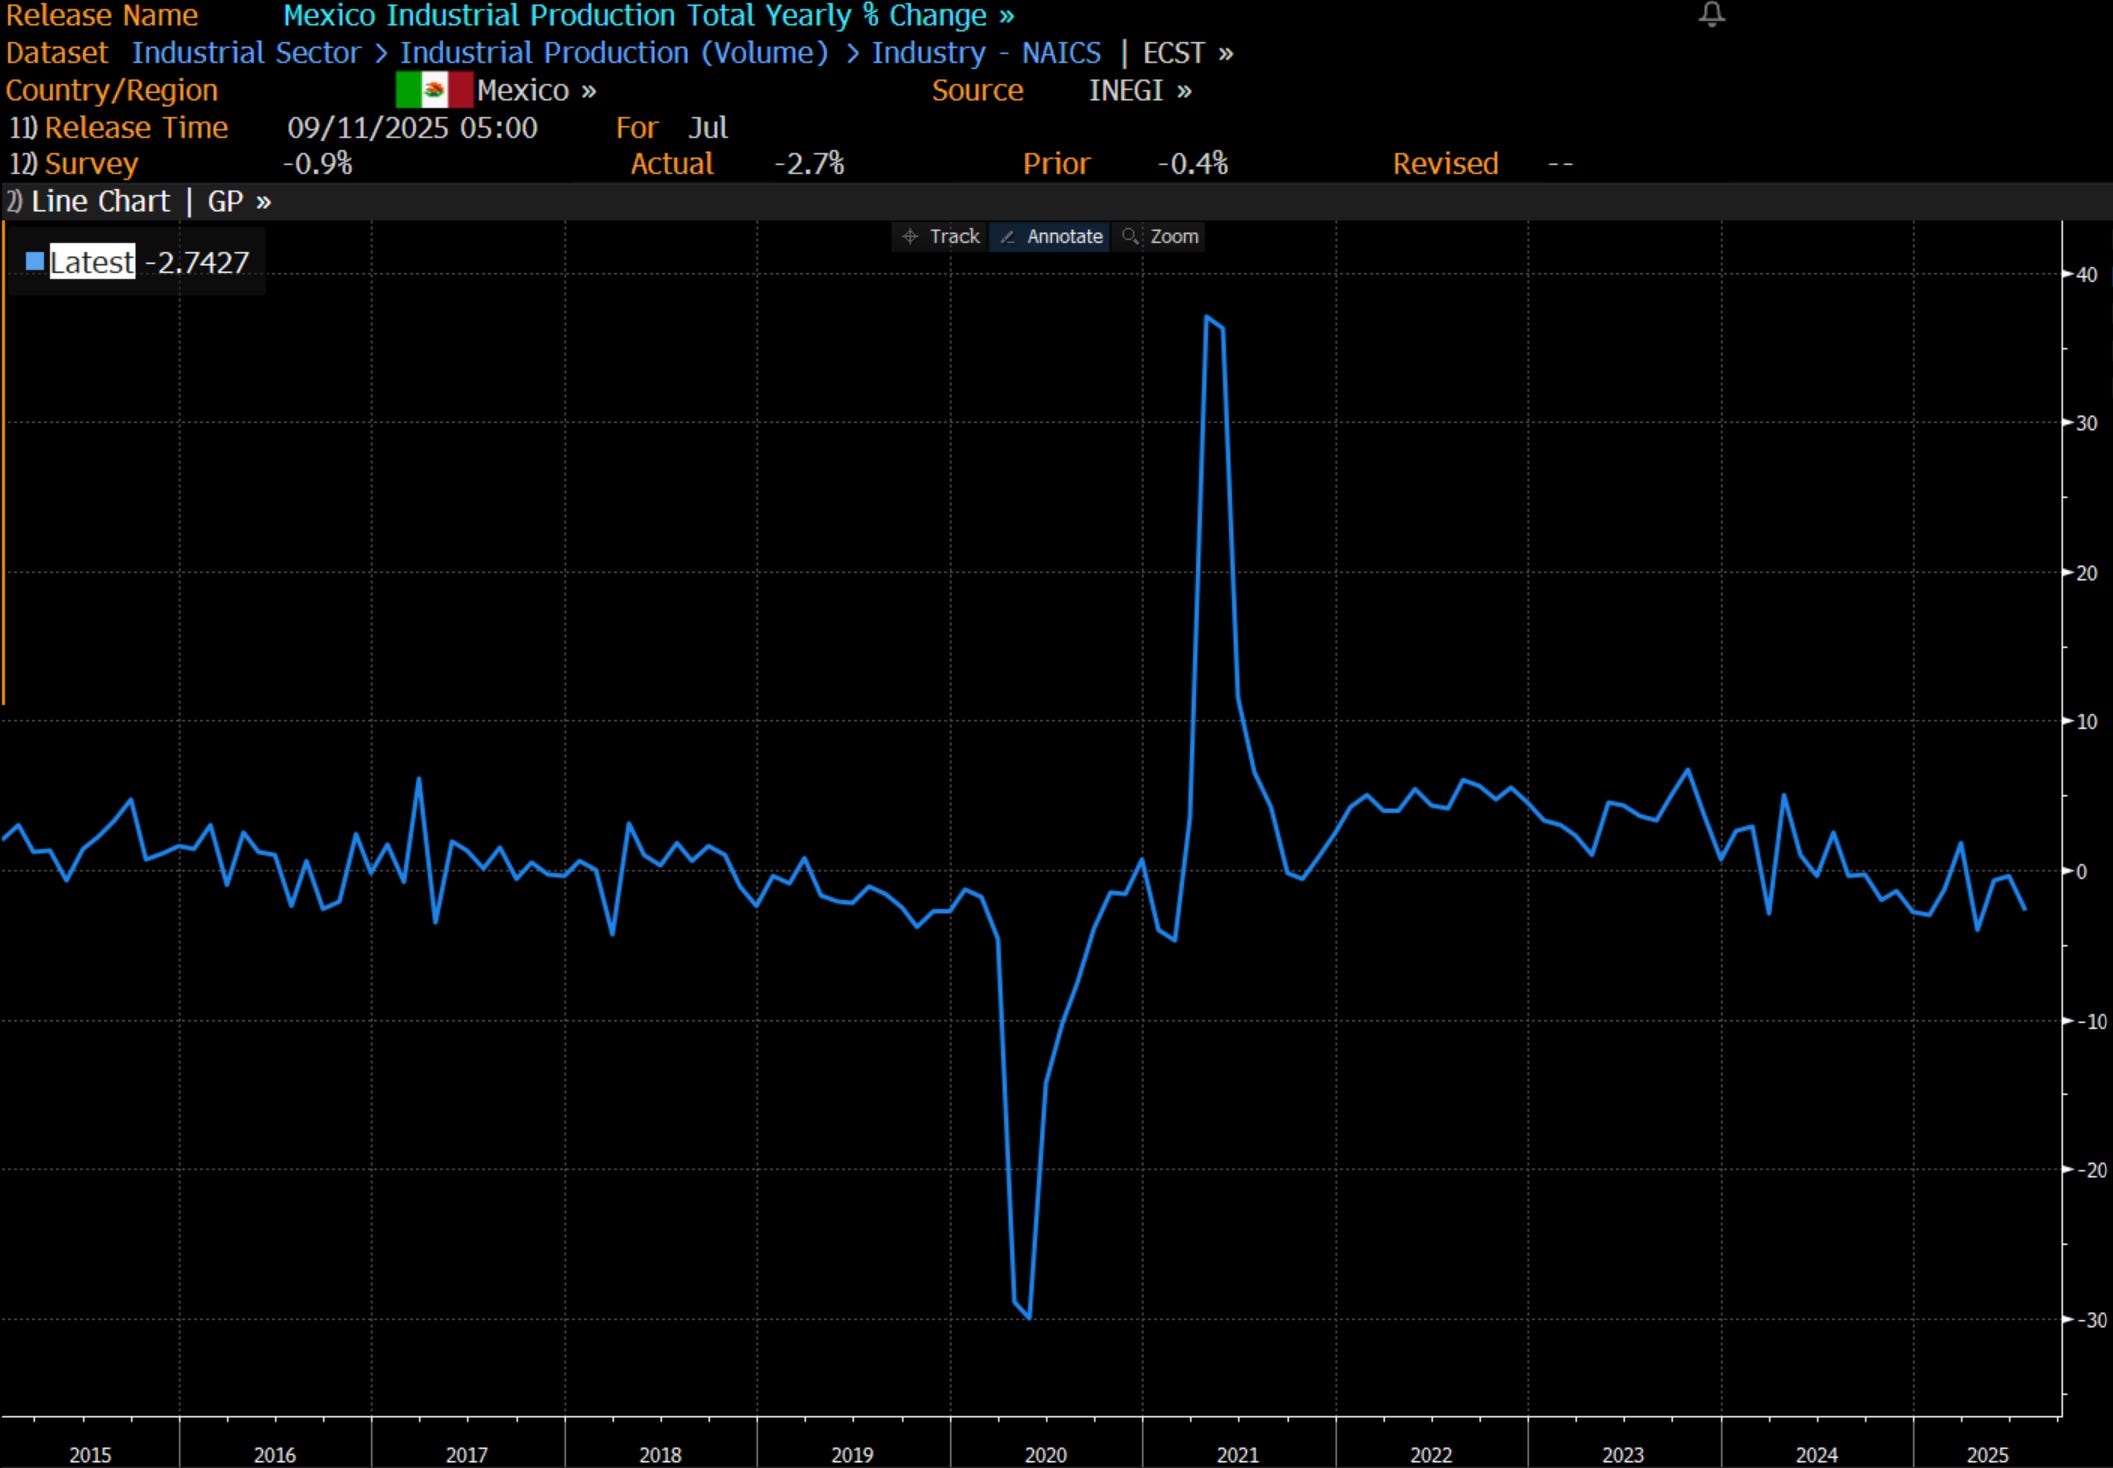Viewport: 2113px width, 1468px height.
Task: Click the Track crosshair icon
Action: [910, 237]
